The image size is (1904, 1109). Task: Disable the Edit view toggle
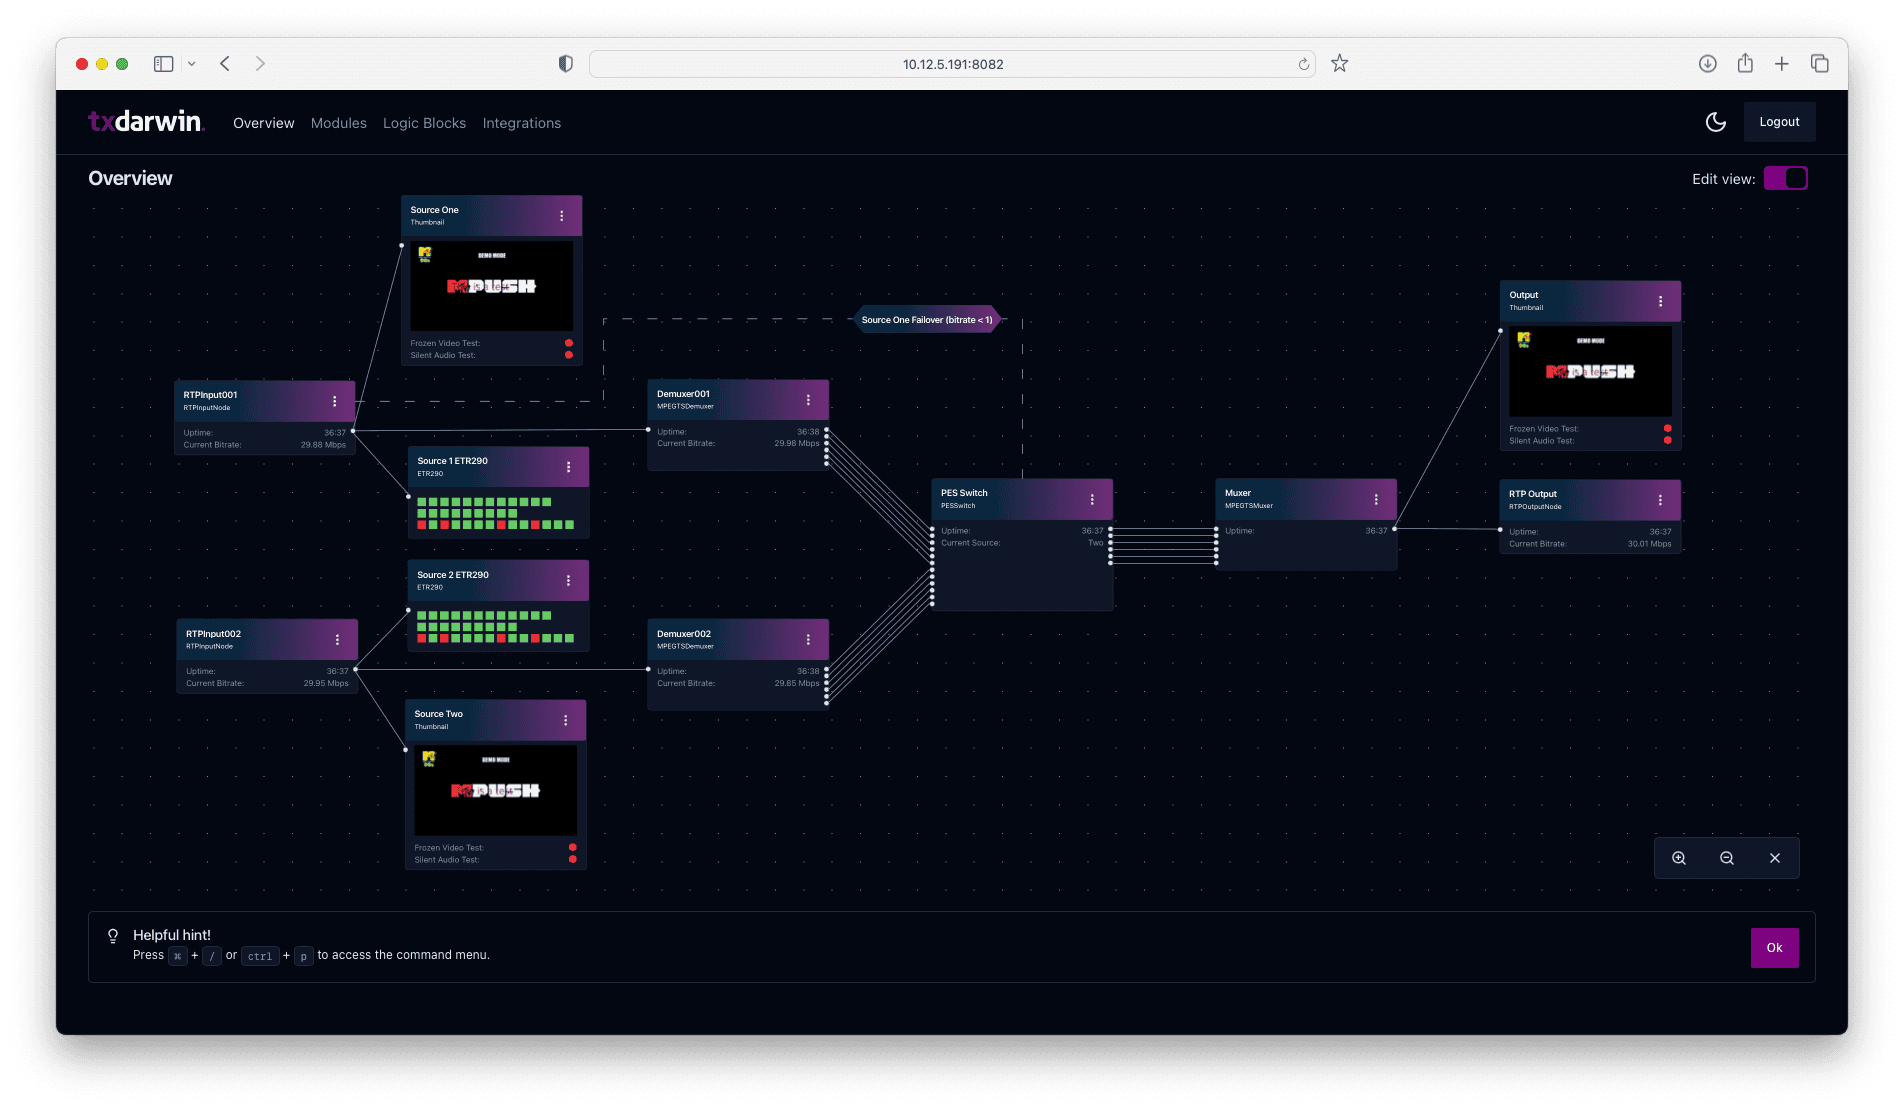(1786, 178)
